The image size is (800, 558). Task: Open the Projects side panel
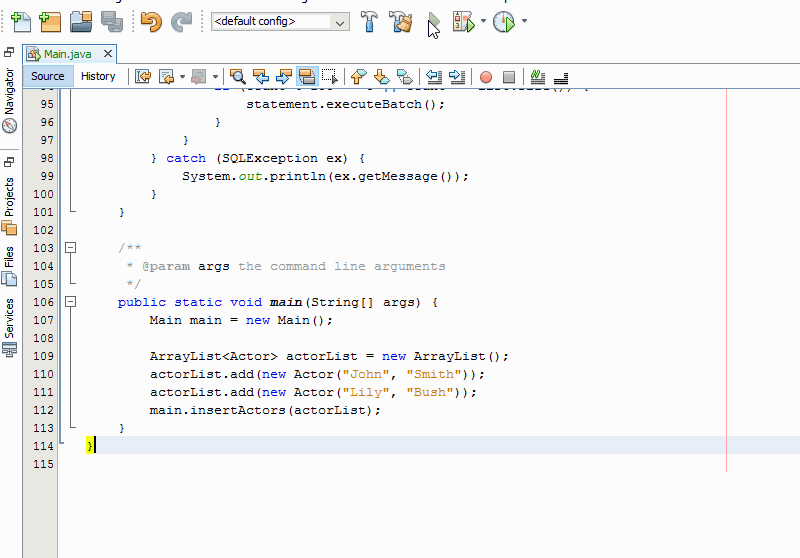tap(10, 196)
